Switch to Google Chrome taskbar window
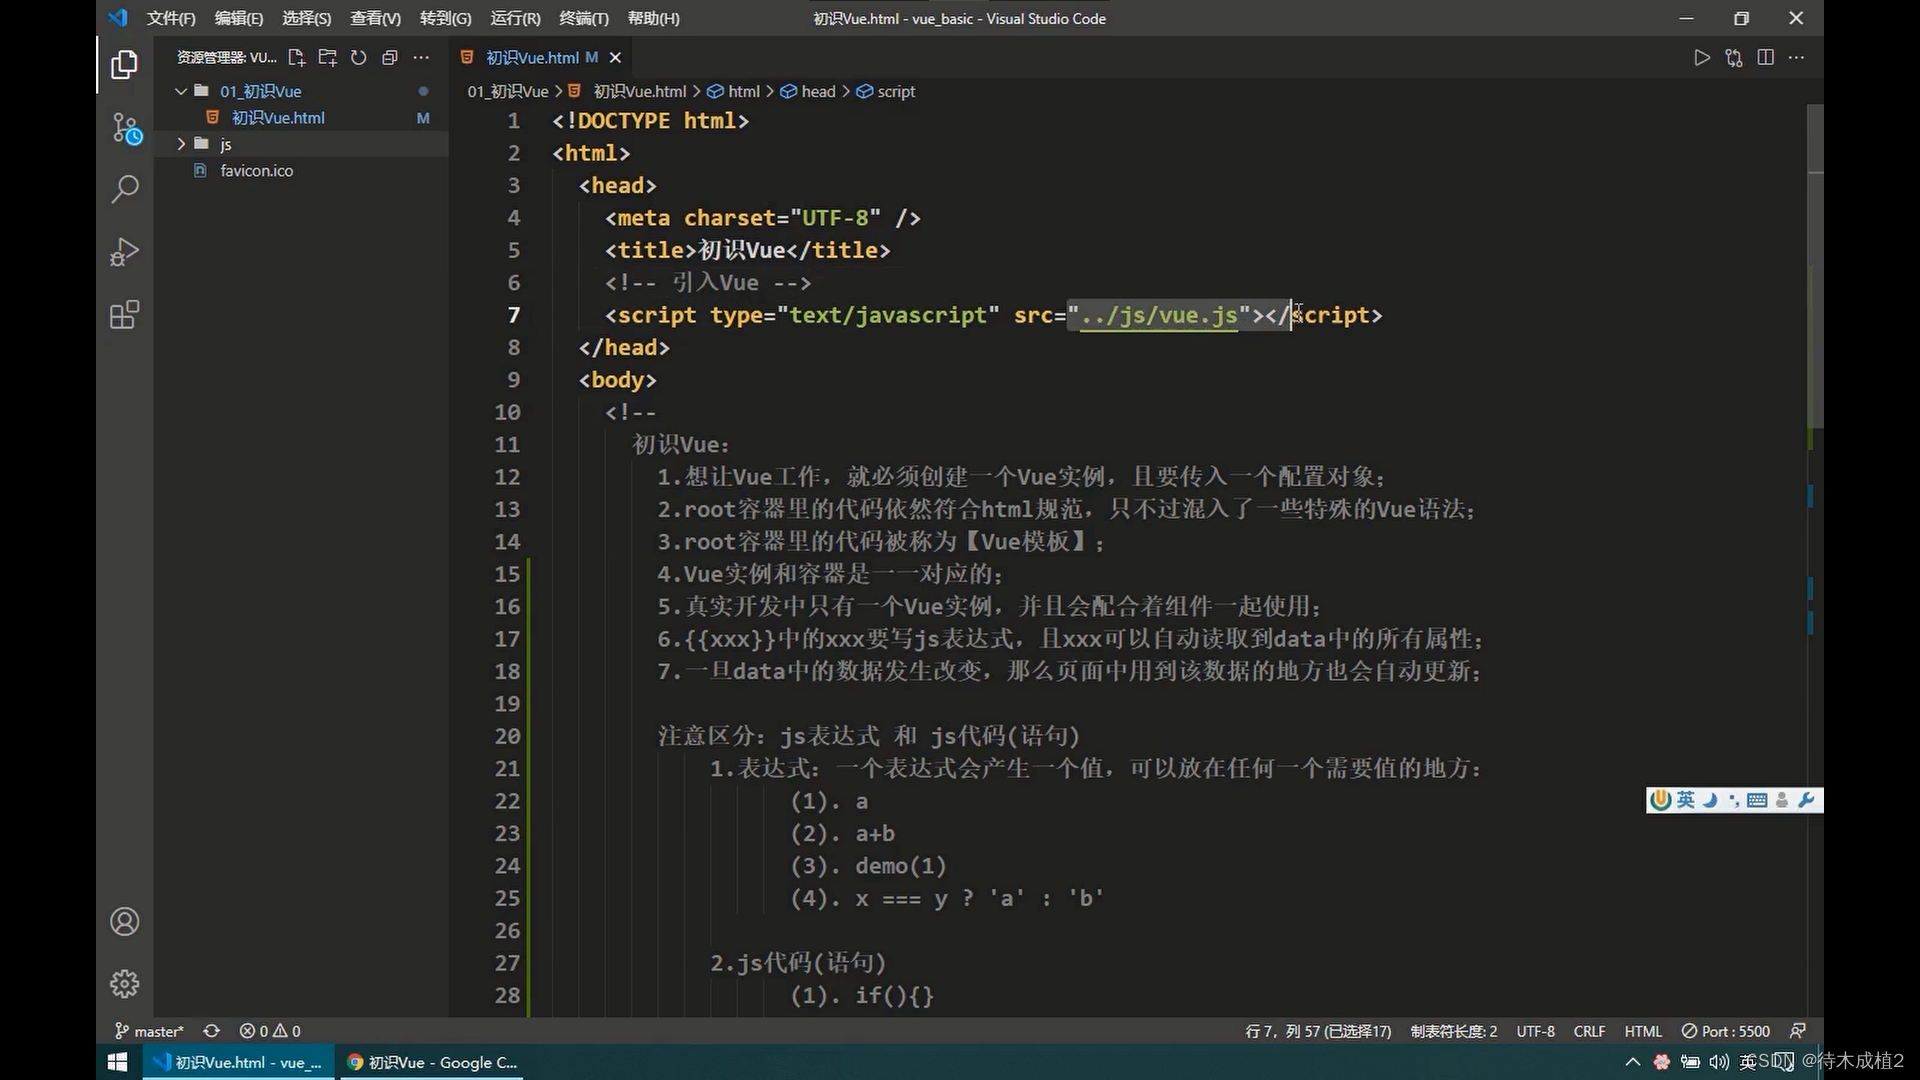The image size is (1920, 1080). pyautogui.click(x=432, y=1062)
